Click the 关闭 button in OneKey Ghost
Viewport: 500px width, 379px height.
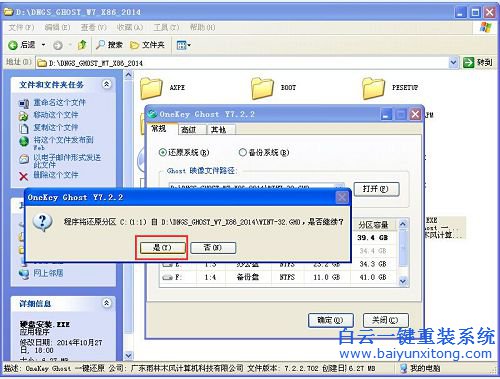click(x=385, y=320)
